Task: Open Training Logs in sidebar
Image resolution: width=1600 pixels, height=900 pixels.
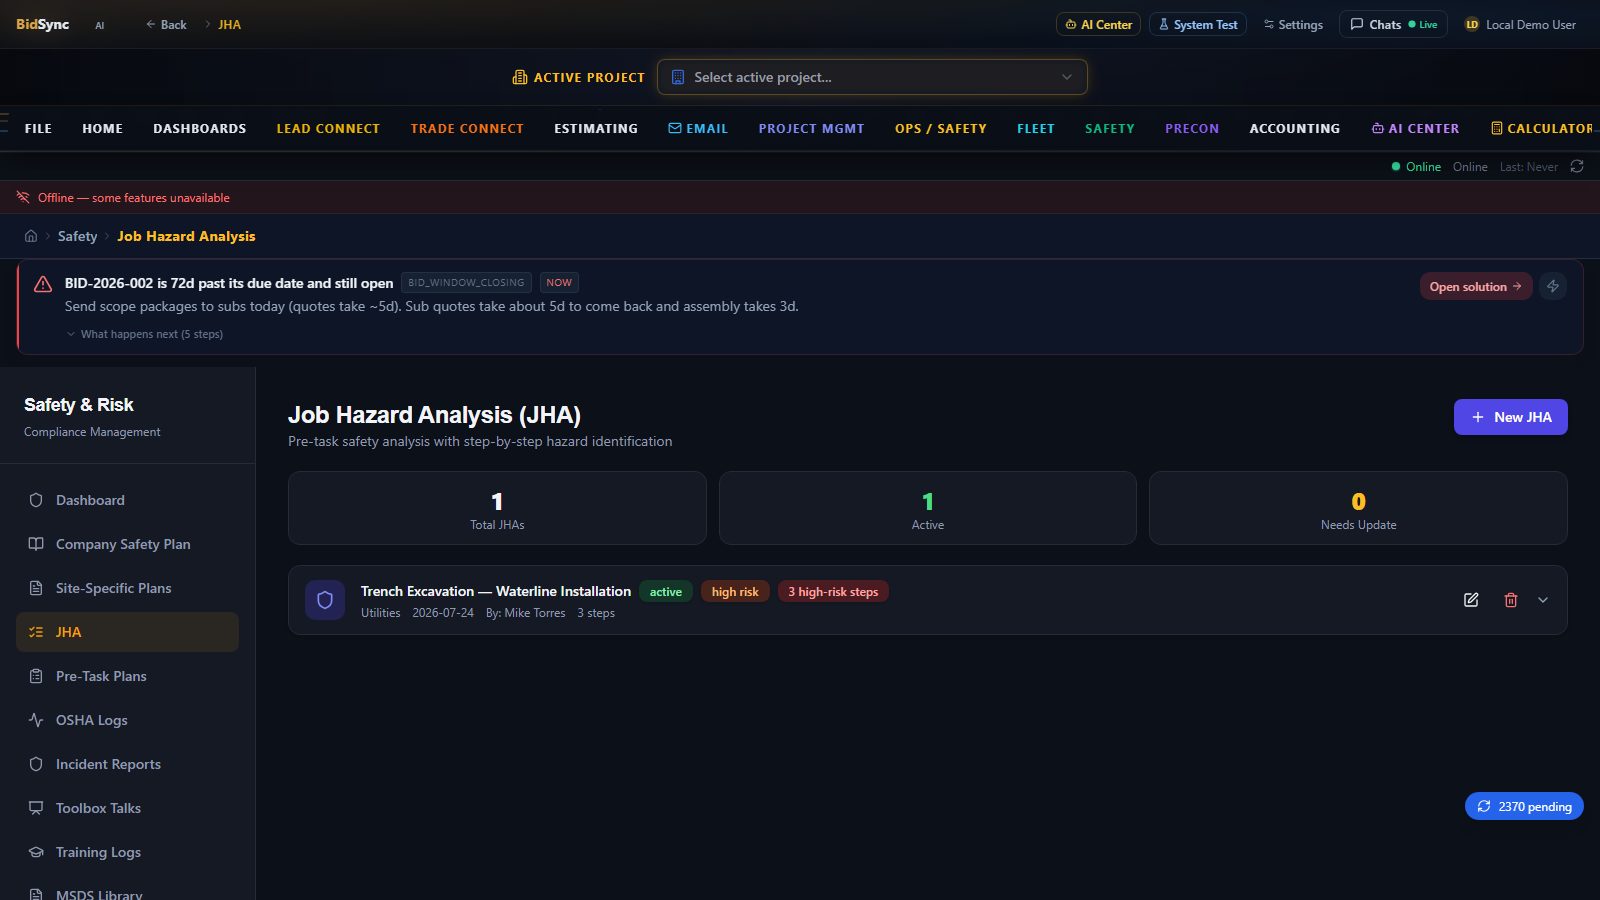Action: (x=127, y=852)
